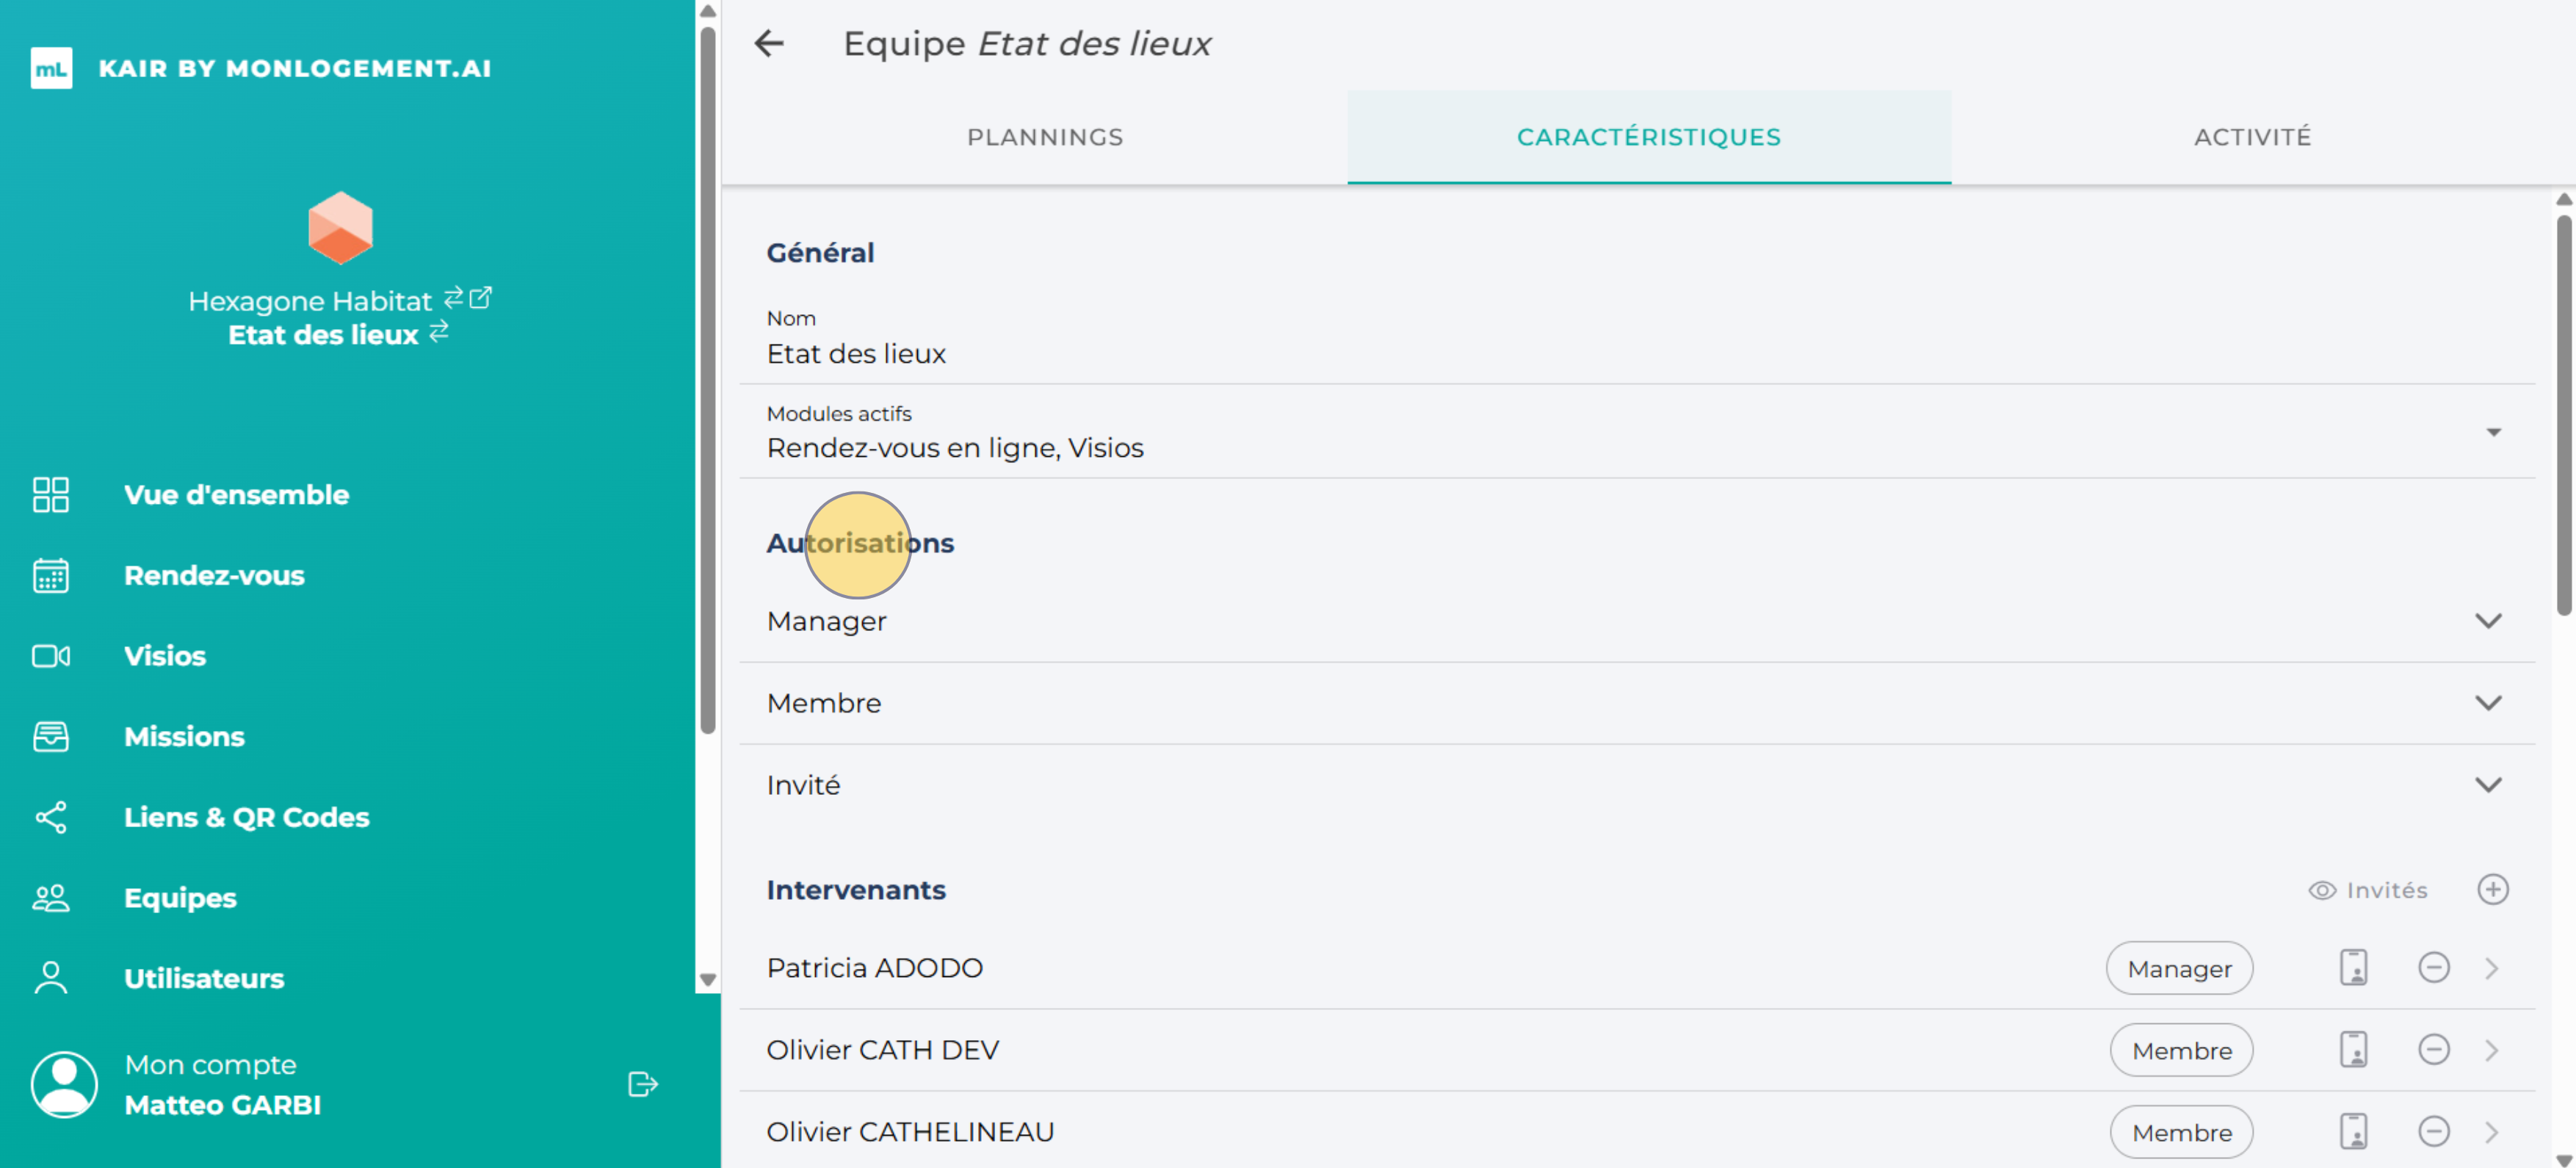Remove Patricia ADODO with the minus icon
This screenshot has height=1168, width=2576.
tap(2433, 968)
